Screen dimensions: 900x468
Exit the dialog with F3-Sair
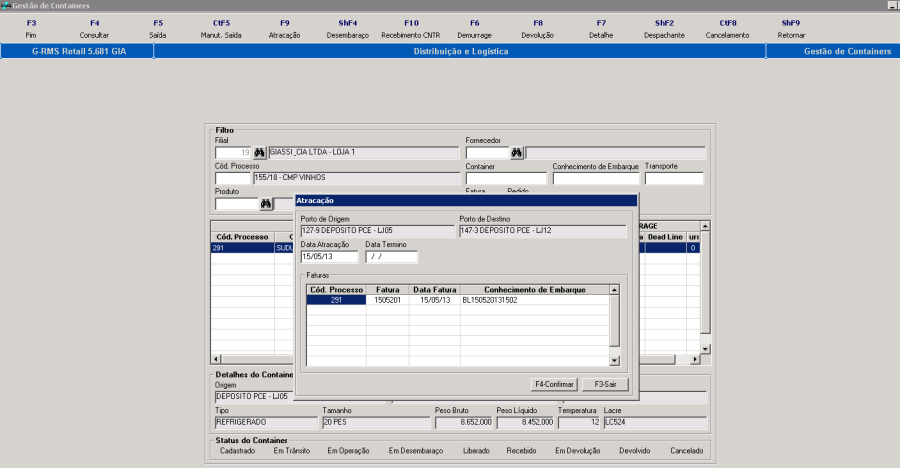(x=605, y=384)
